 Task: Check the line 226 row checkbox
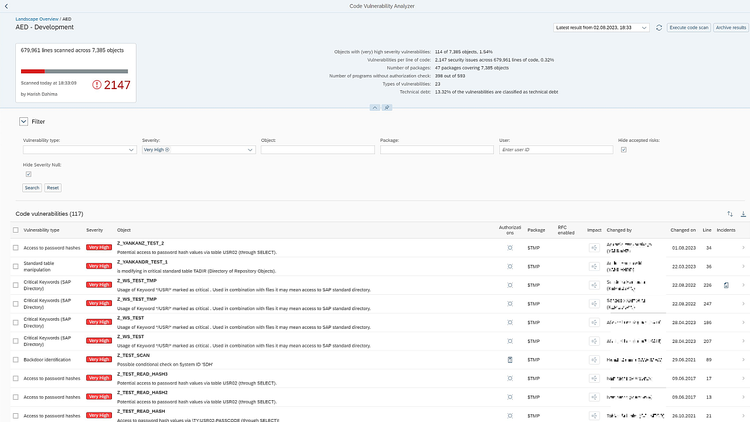pos(16,285)
